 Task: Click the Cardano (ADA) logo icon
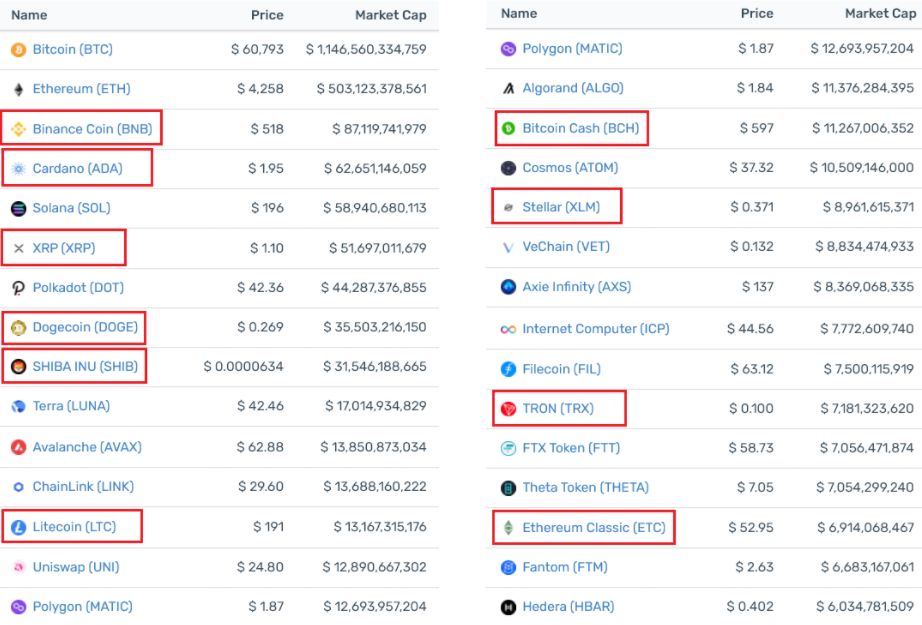(x=18, y=169)
